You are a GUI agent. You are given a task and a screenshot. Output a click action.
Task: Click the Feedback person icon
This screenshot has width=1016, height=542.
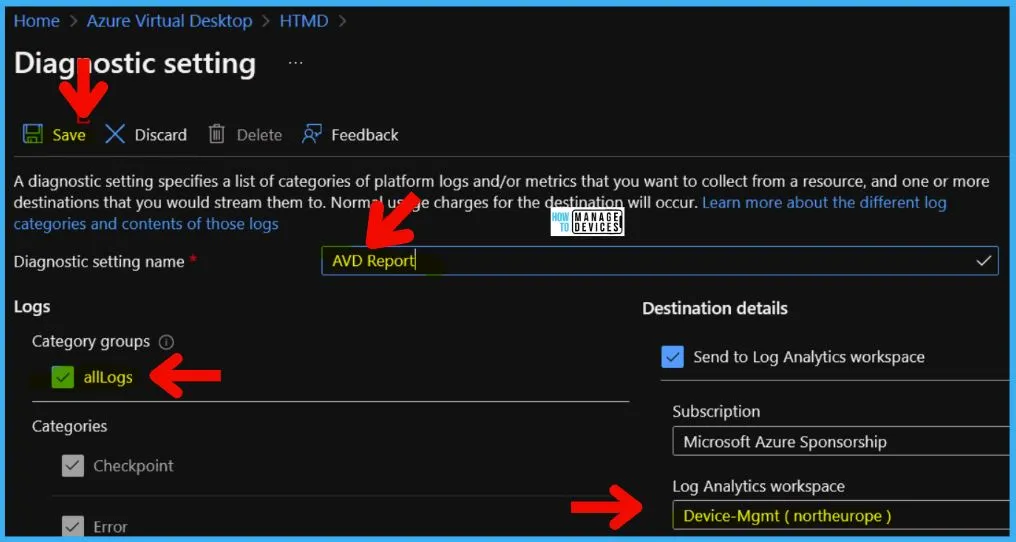point(312,134)
